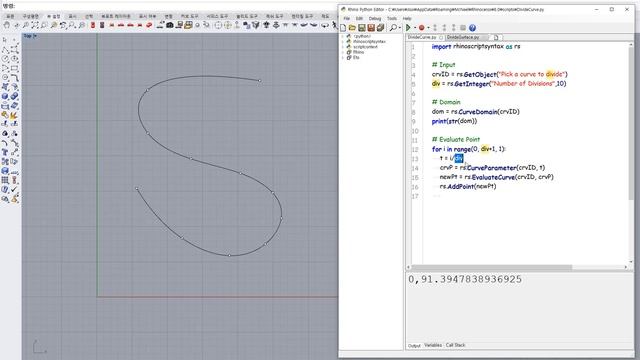Click the Pan hand icon in Rhino toolbar
This screenshot has width=640, height=360.
(7, 25)
